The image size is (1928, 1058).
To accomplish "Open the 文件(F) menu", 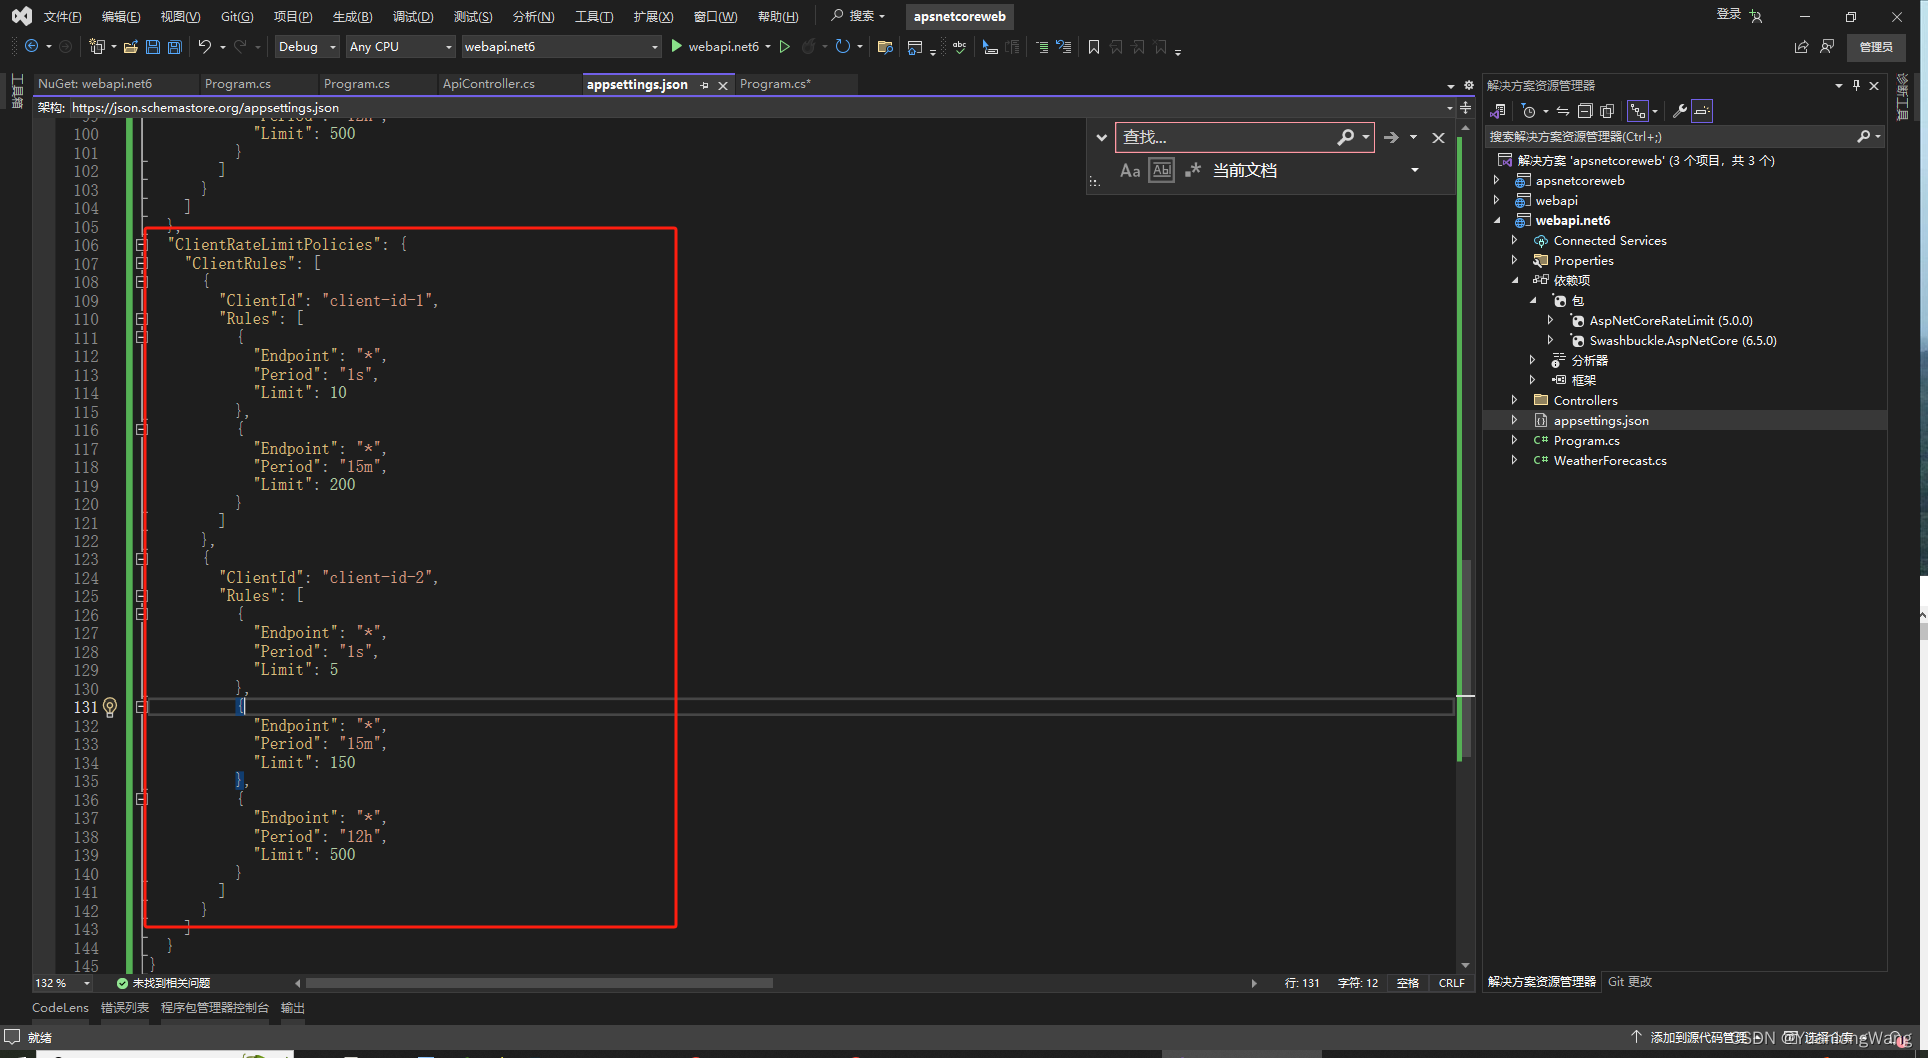I will coord(62,16).
